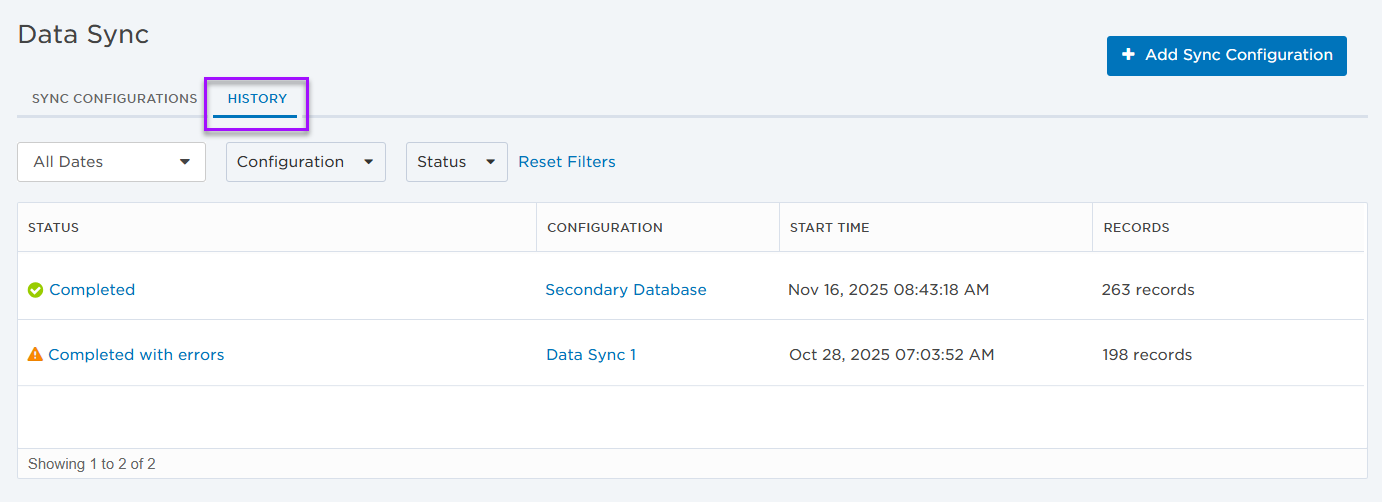Screen dimensions: 1382x502
Task: Click the Status column header
Action: click(53, 228)
